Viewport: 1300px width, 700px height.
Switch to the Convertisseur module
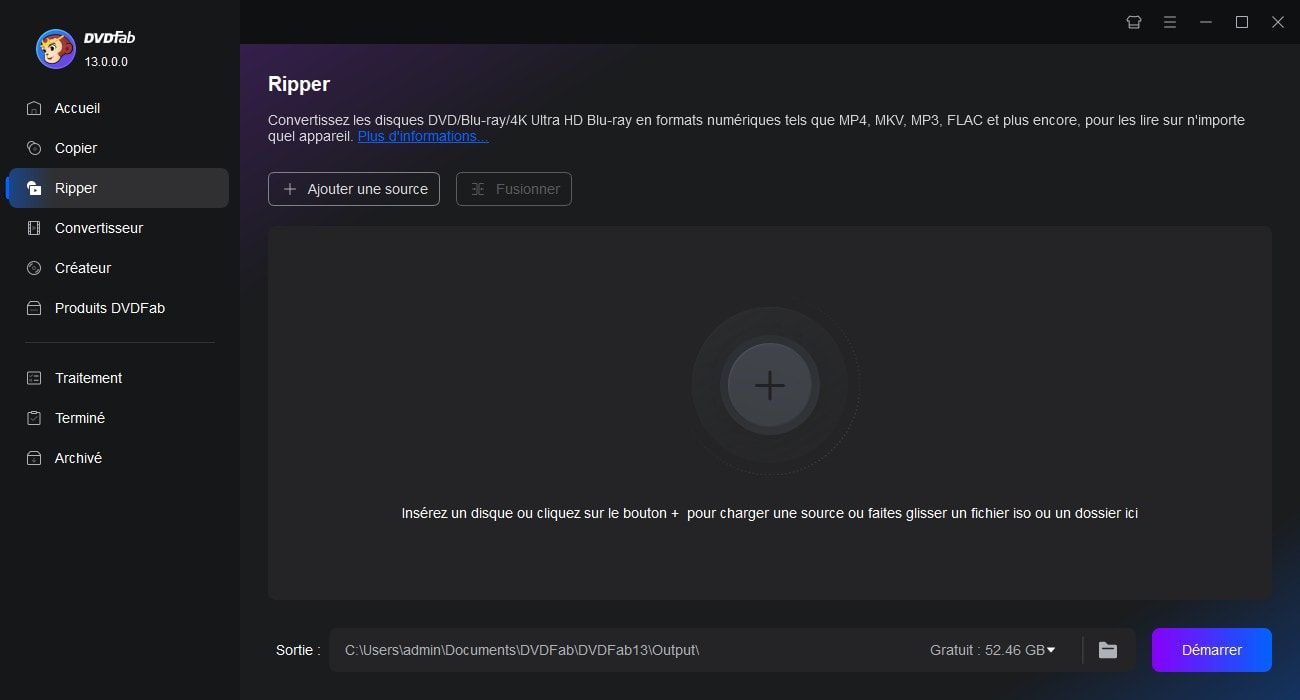(118, 228)
